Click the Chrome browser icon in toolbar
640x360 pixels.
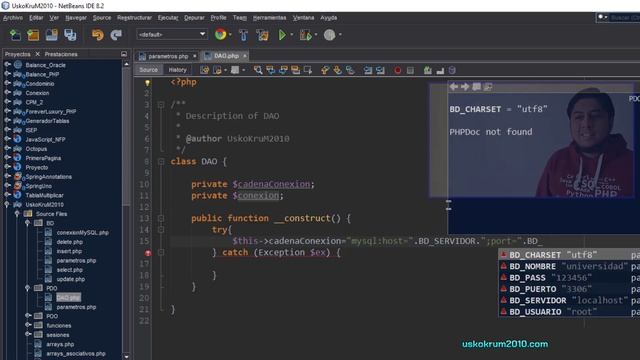(x=220, y=35)
